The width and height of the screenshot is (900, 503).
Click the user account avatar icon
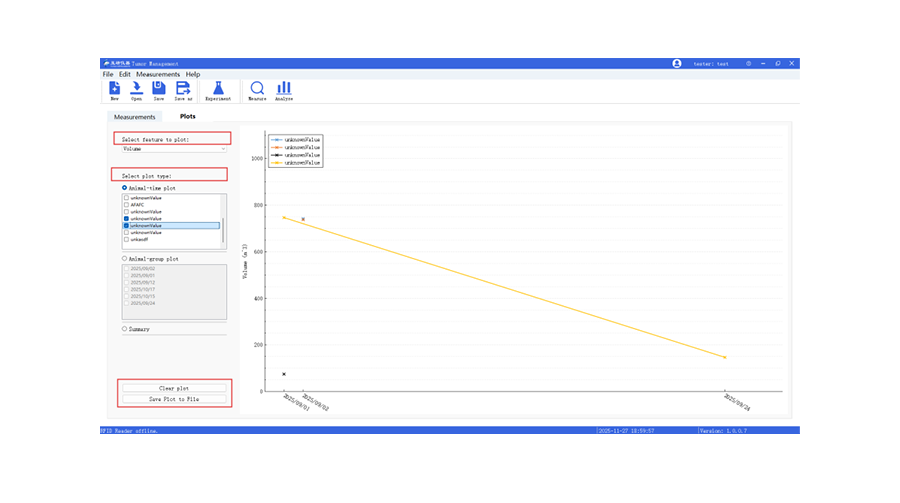677,63
